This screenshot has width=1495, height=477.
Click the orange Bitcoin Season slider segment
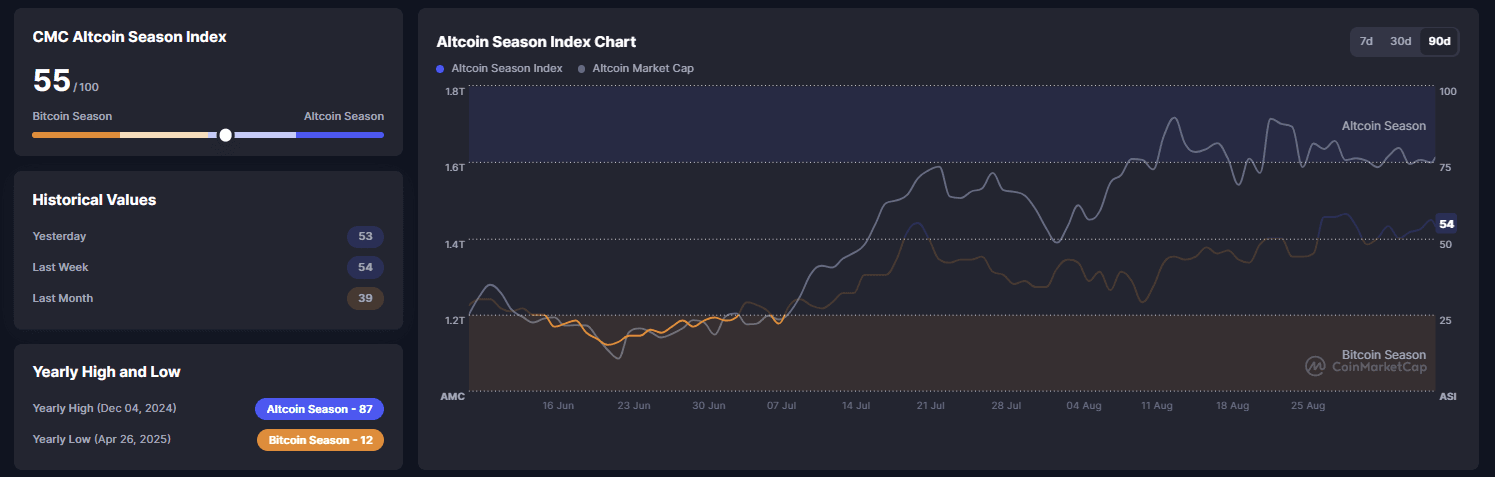click(75, 135)
